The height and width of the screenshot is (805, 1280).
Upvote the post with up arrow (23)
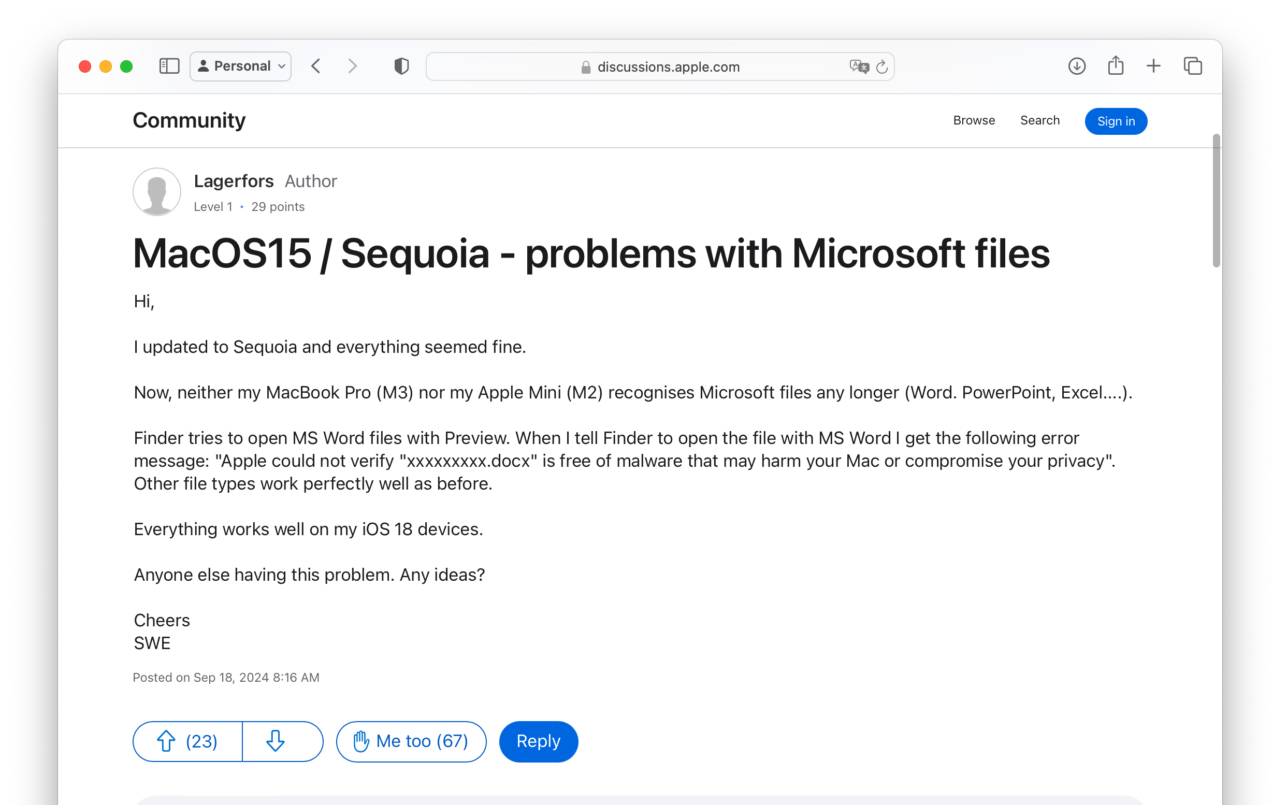coord(188,741)
